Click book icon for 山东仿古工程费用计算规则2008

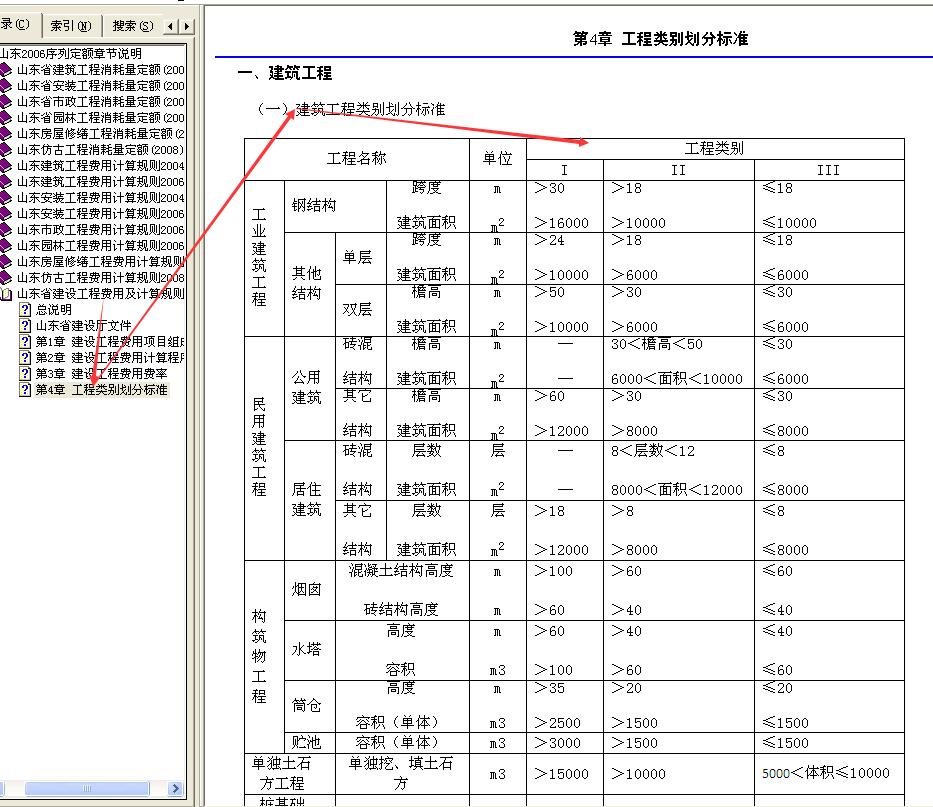coord(6,277)
